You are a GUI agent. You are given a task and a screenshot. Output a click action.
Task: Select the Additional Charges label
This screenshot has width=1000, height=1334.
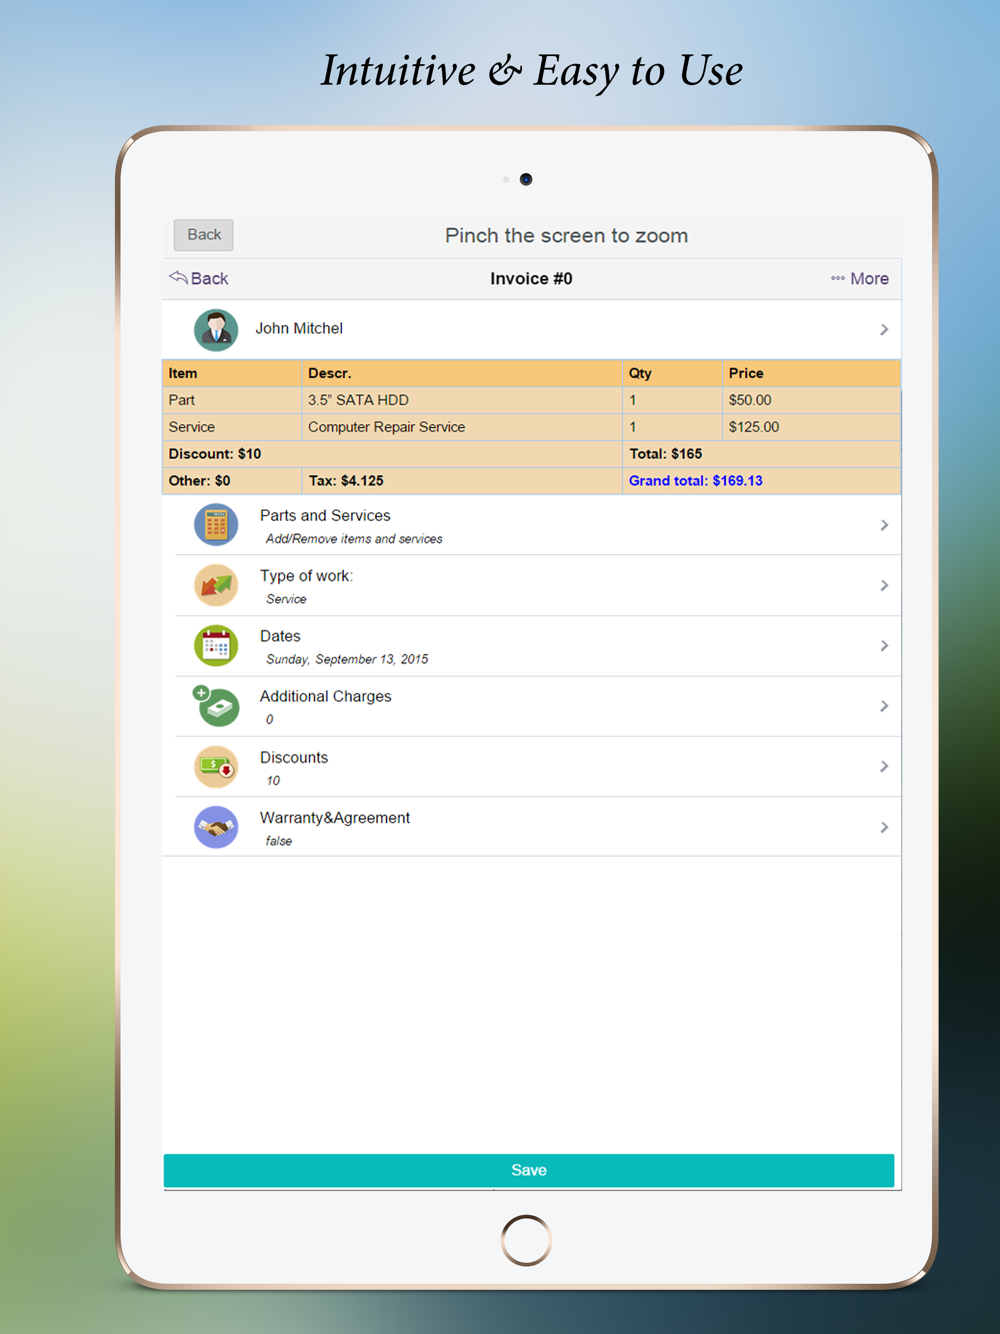325,696
